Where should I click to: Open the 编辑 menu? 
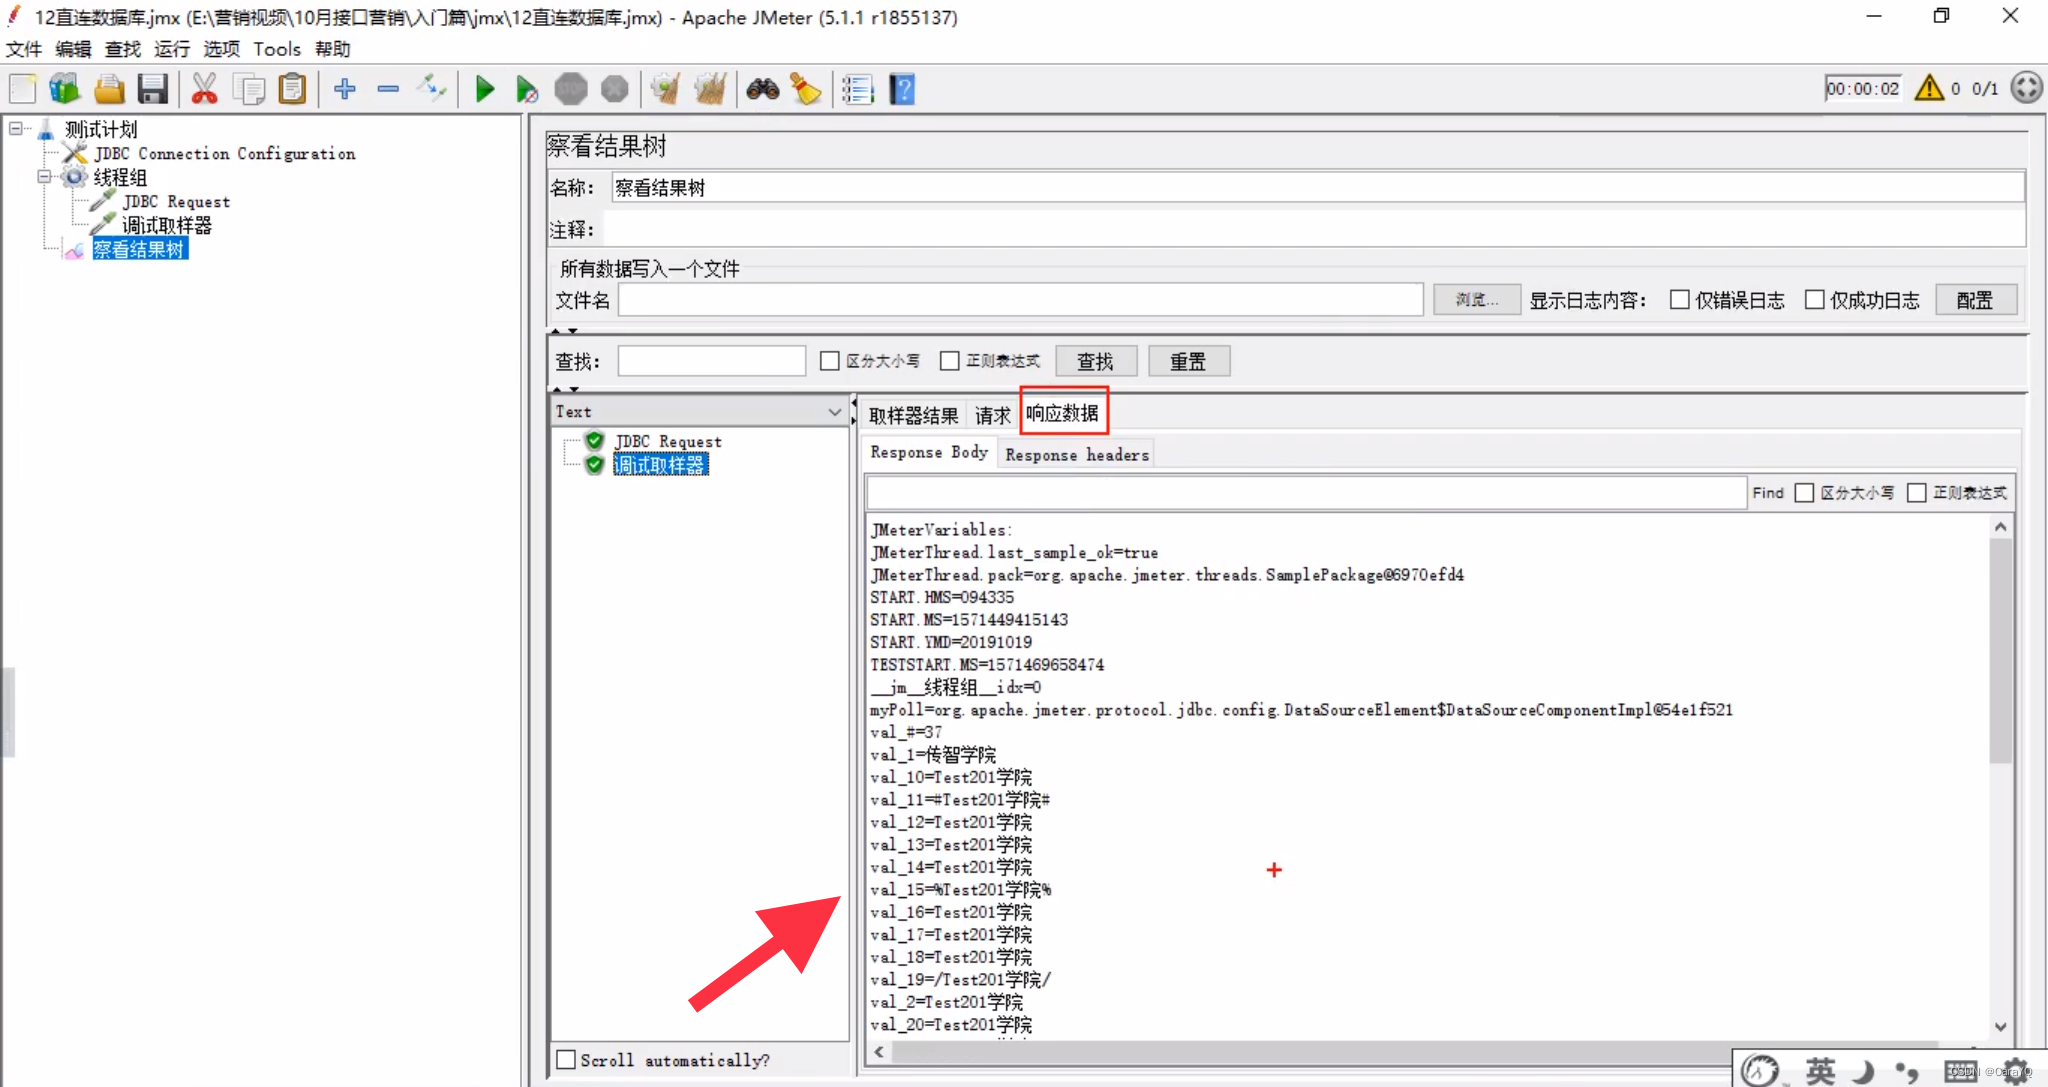[x=73, y=49]
